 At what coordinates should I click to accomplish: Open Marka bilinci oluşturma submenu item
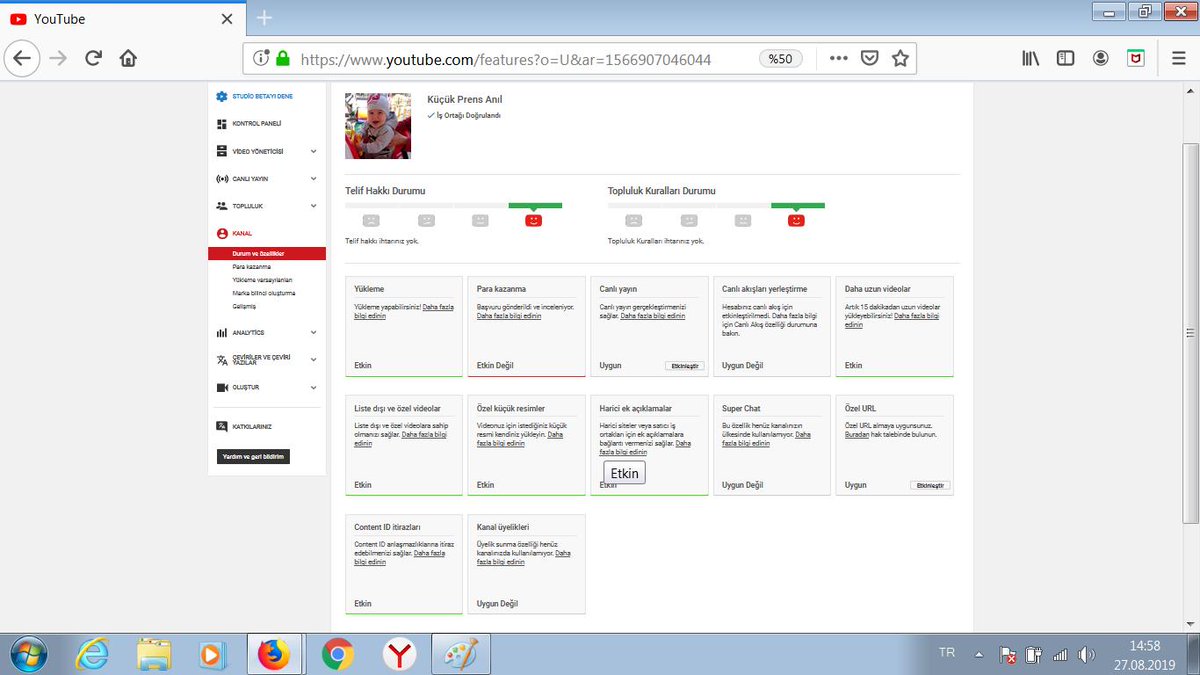coord(264,293)
